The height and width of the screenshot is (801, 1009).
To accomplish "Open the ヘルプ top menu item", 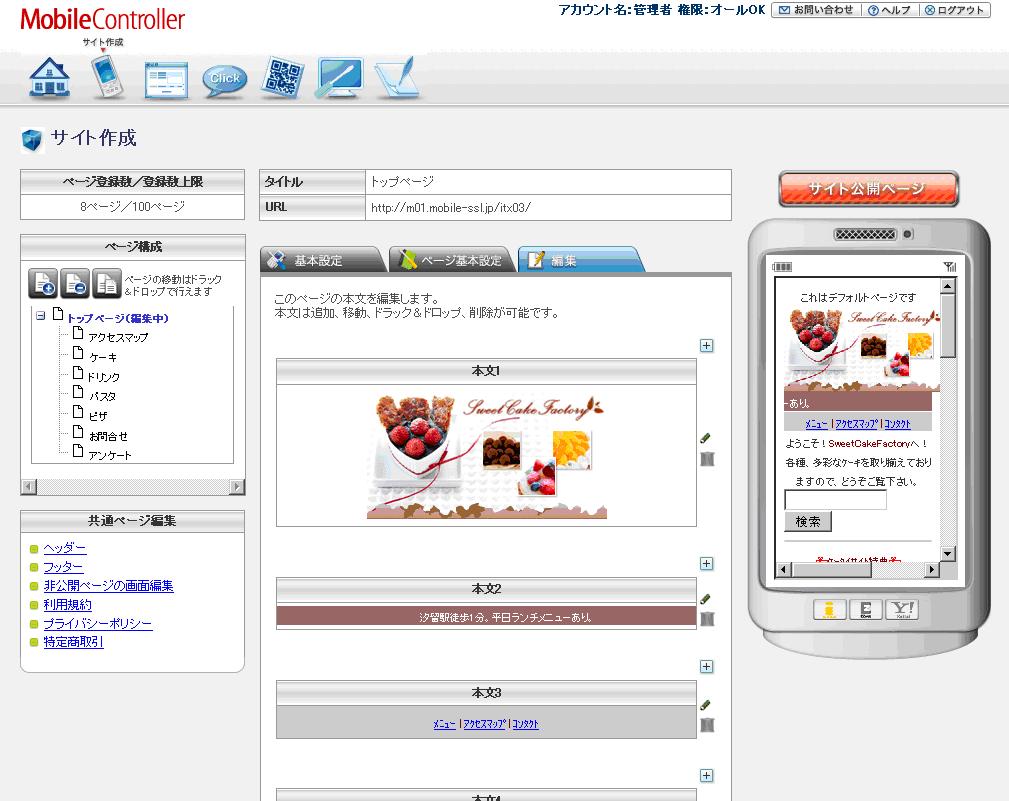I will click(x=890, y=10).
